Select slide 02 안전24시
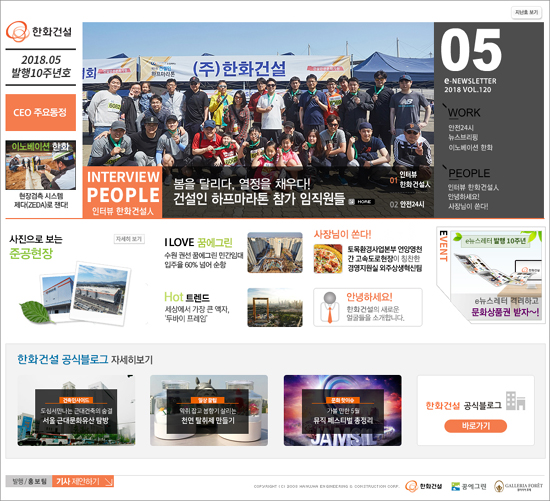Screen dimensions: 550x501 (x=407, y=204)
